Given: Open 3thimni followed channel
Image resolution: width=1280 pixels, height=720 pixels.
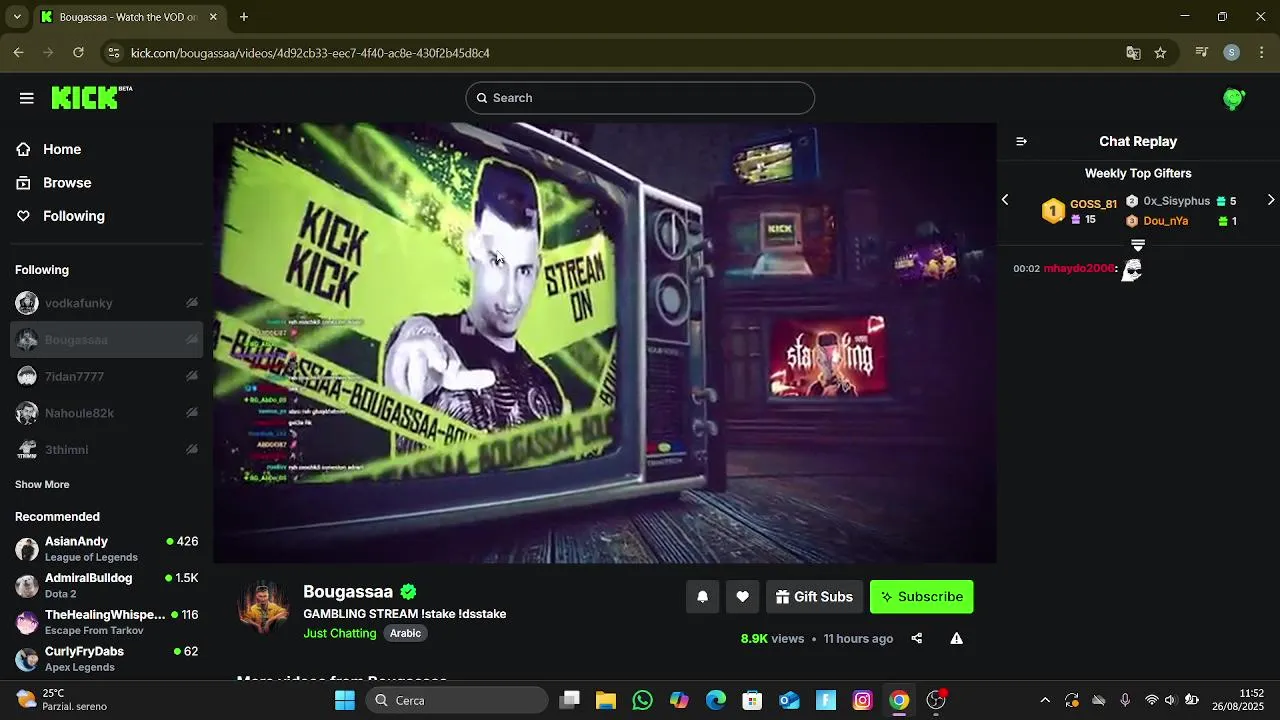Looking at the screenshot, I should (x=106, y=450).
